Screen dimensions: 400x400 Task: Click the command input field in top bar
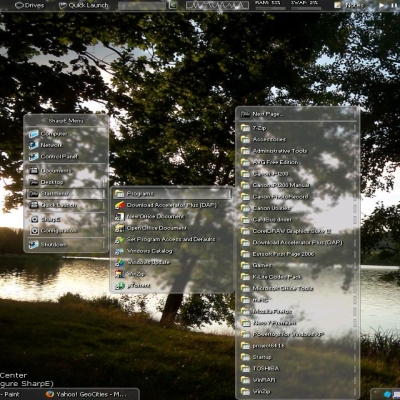tap(142, 5)
